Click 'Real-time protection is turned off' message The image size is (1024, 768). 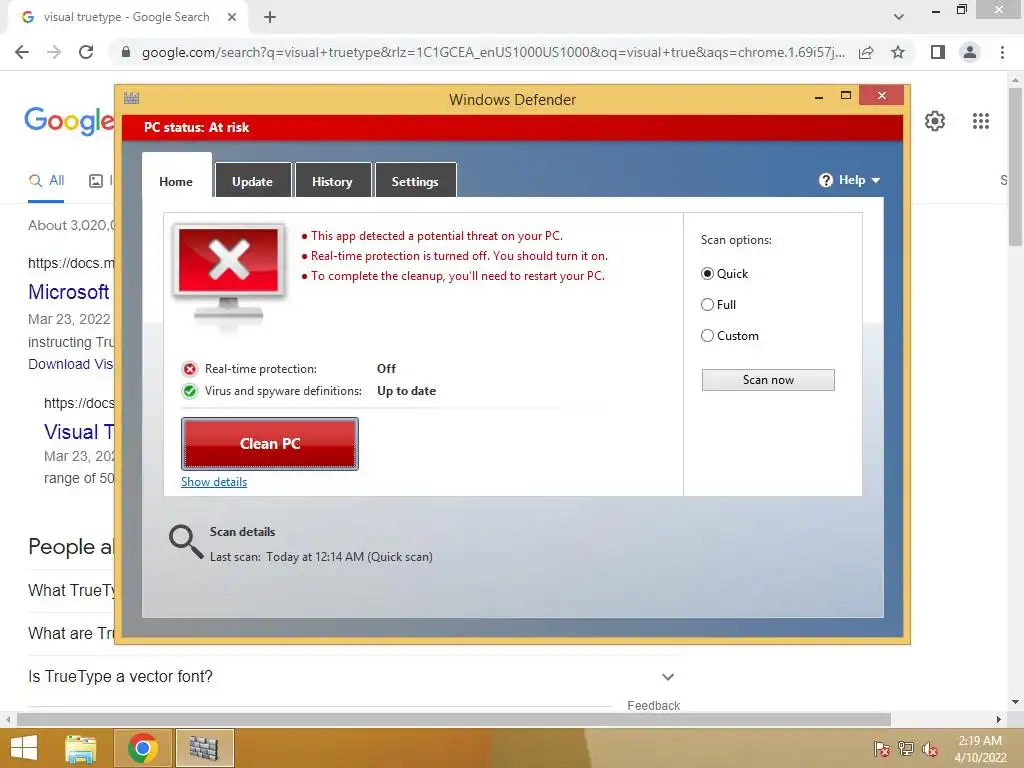(459, 256)
